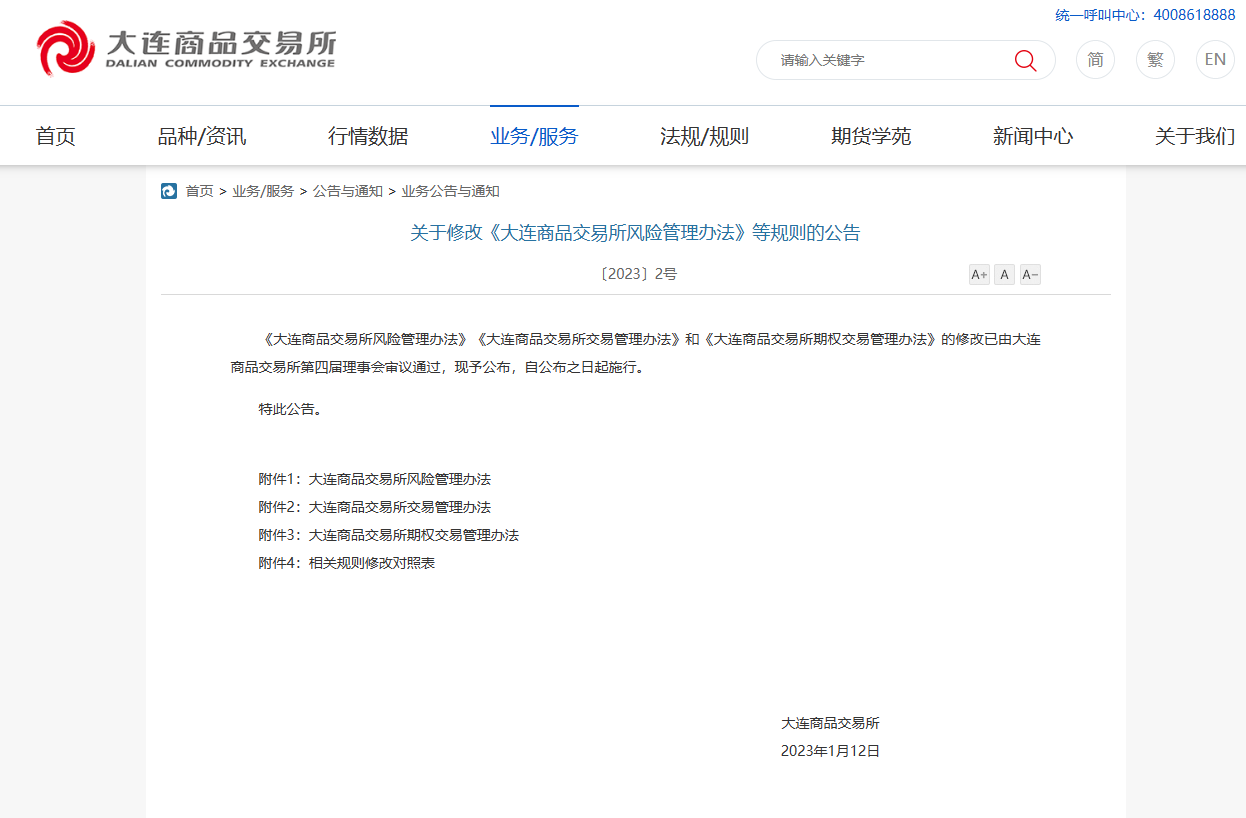Click the red magnifier search icon
Image resolution: width=1246 pixels, height=818 pixels.
(x=1025, y=60)
